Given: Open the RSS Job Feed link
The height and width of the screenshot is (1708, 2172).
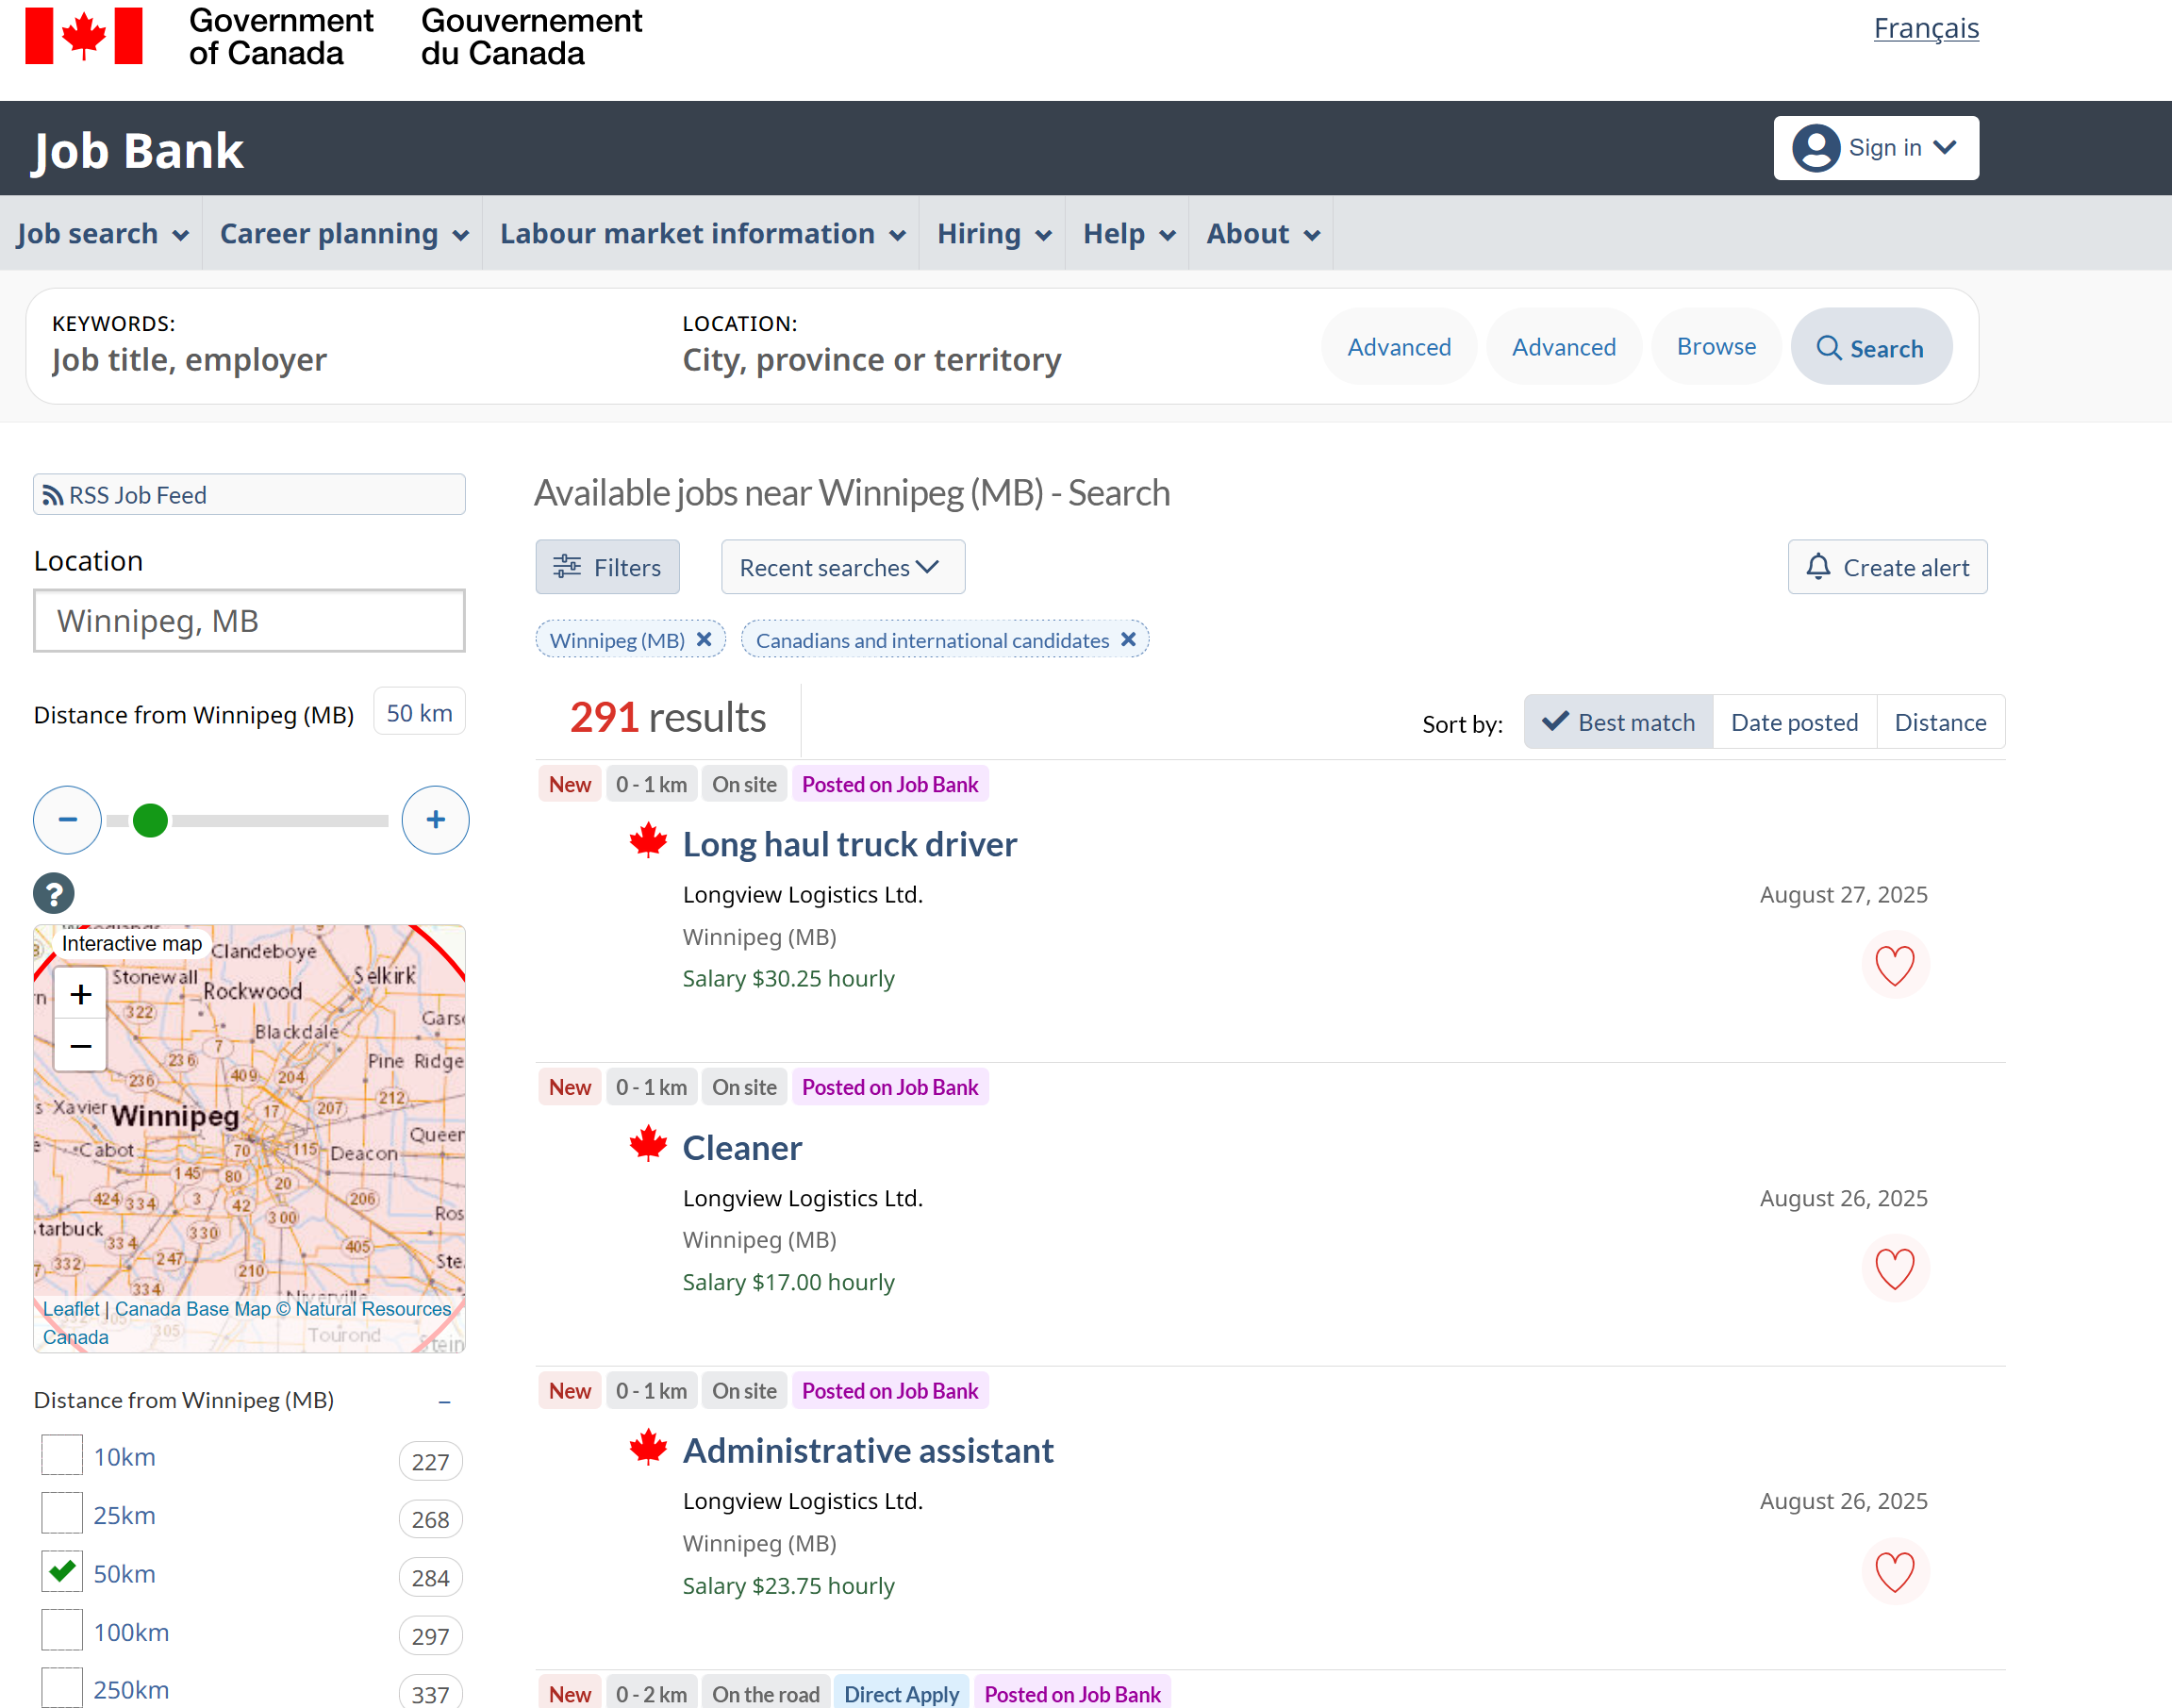Looking at the screenshot, I should pyautogui.click(x=138, y=495).
